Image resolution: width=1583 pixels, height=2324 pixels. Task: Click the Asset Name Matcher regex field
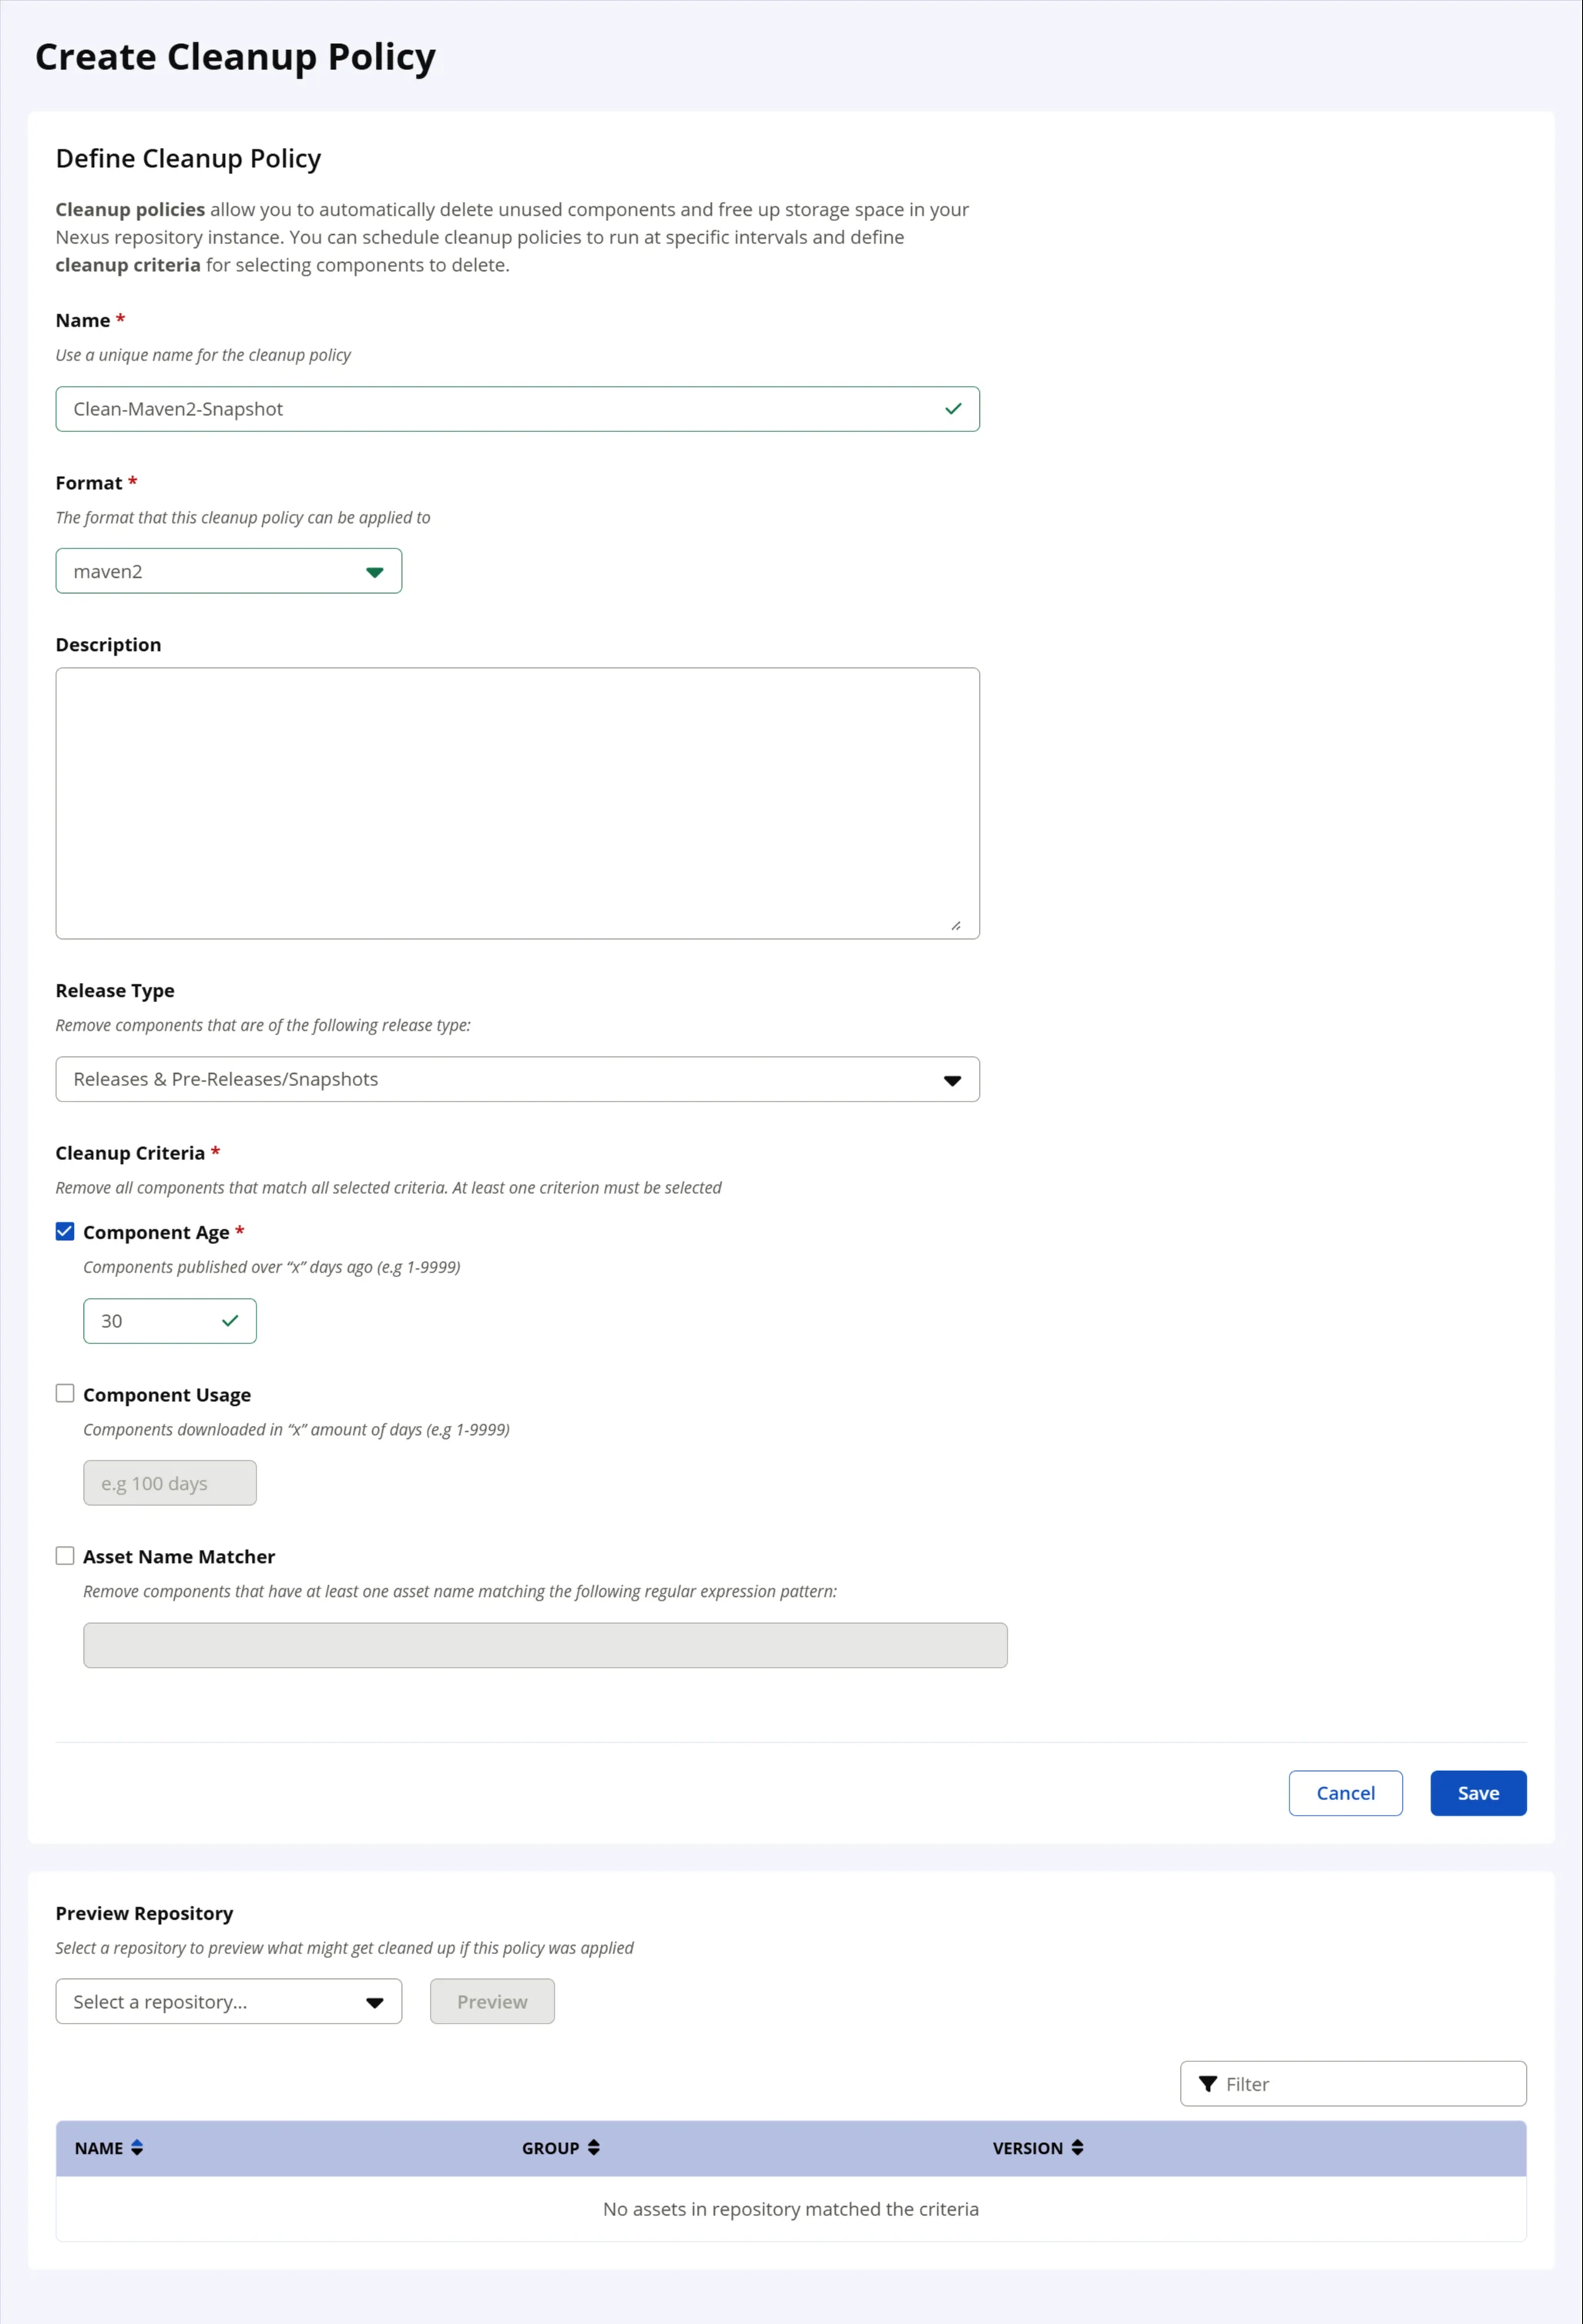[545, 1645]
